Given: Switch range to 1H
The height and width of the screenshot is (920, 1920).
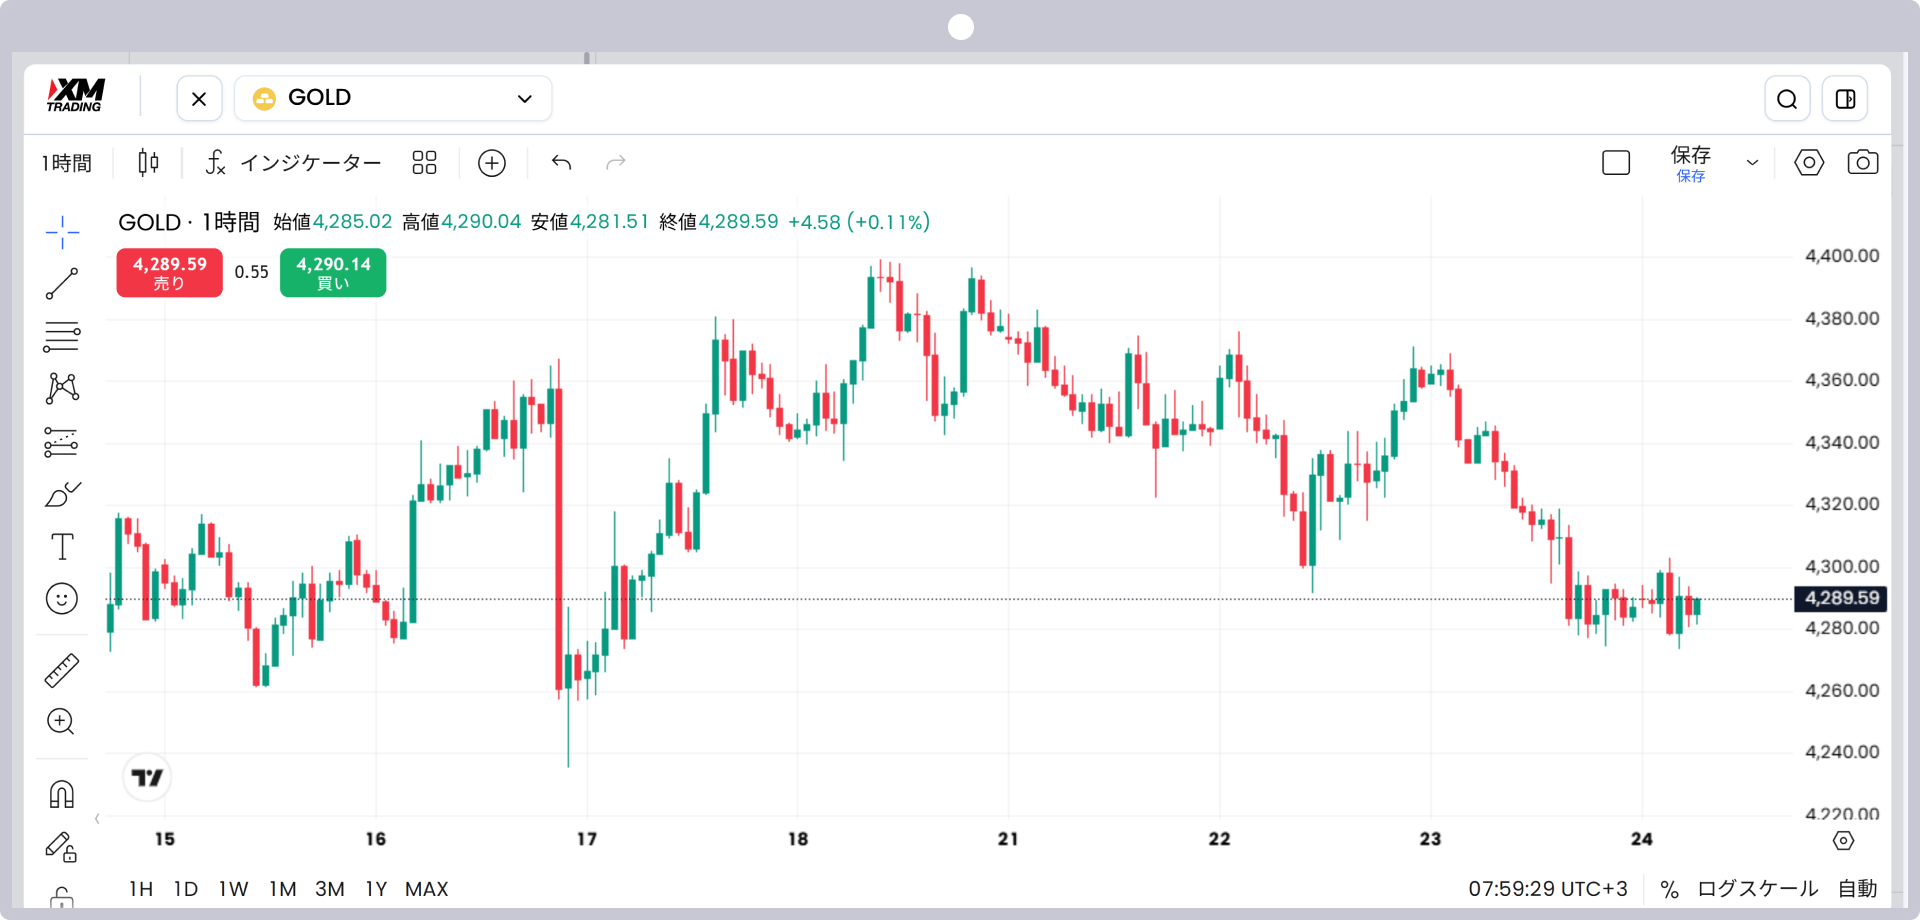Looking at the screenshot, I should (141, 889).
